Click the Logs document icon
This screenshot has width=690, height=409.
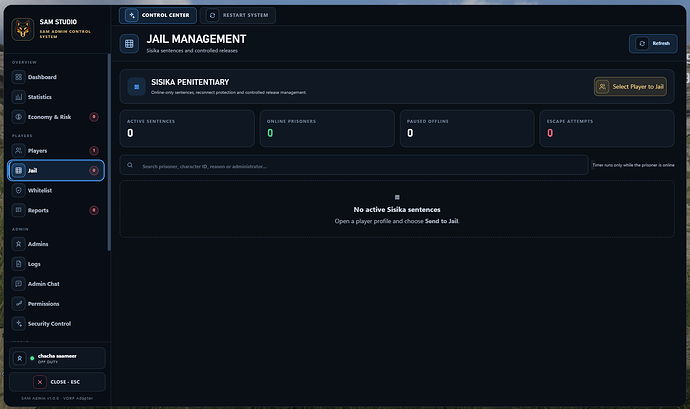[x=18, y=264]
